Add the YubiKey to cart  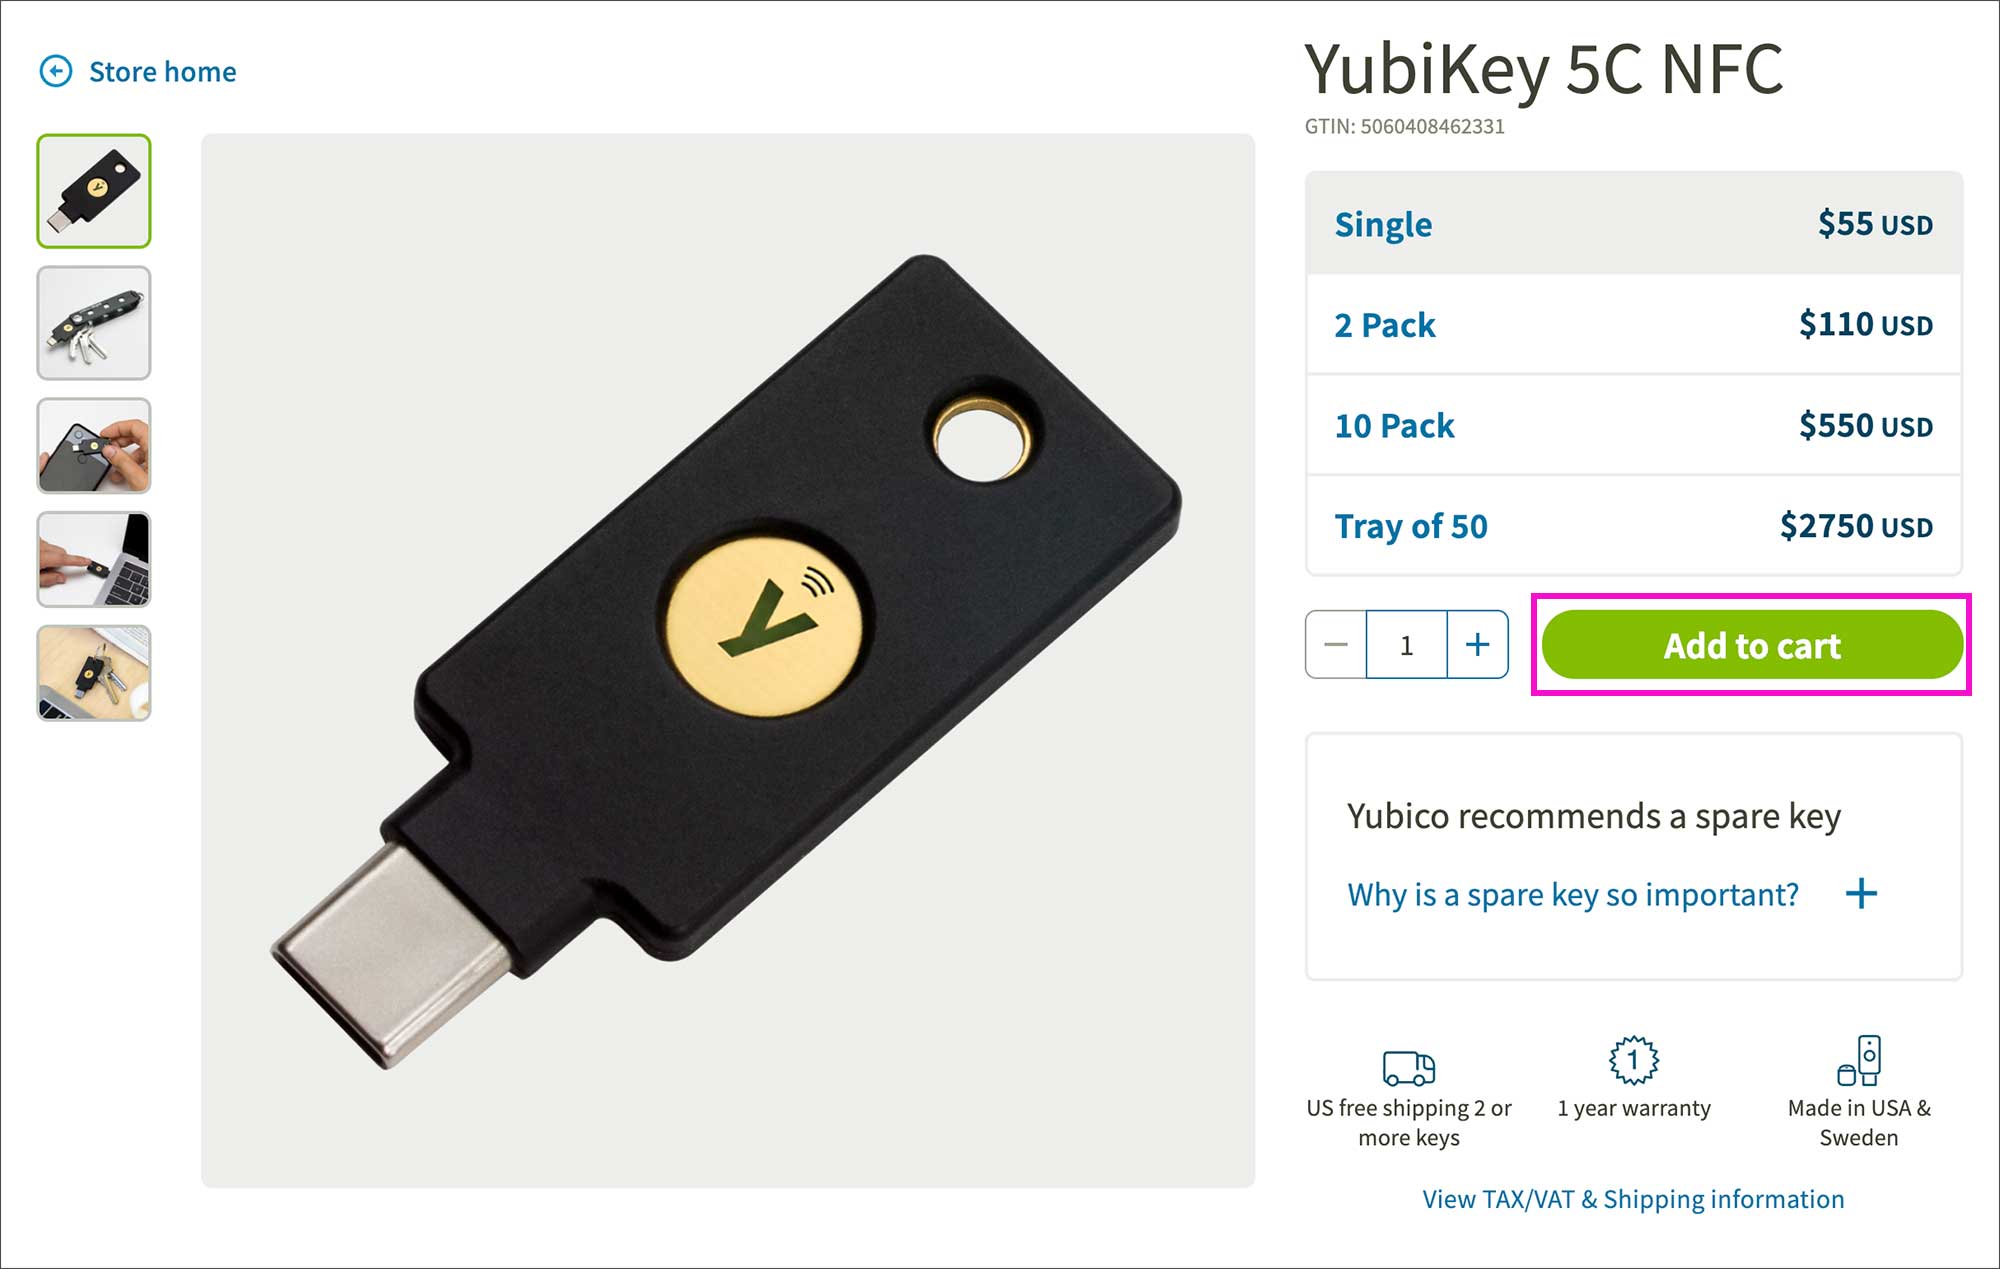coord(1752,645)
